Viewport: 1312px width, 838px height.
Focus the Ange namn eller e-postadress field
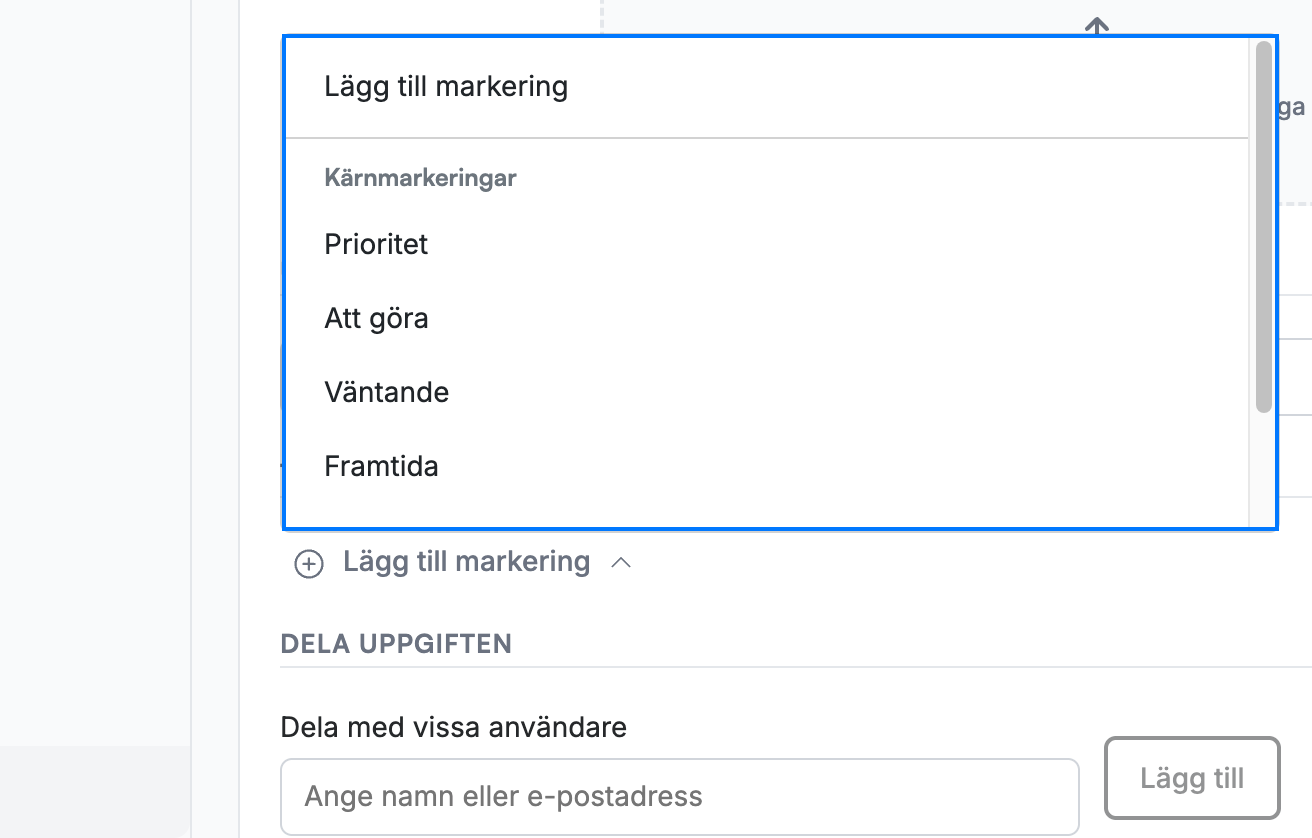tap(680, 796)
